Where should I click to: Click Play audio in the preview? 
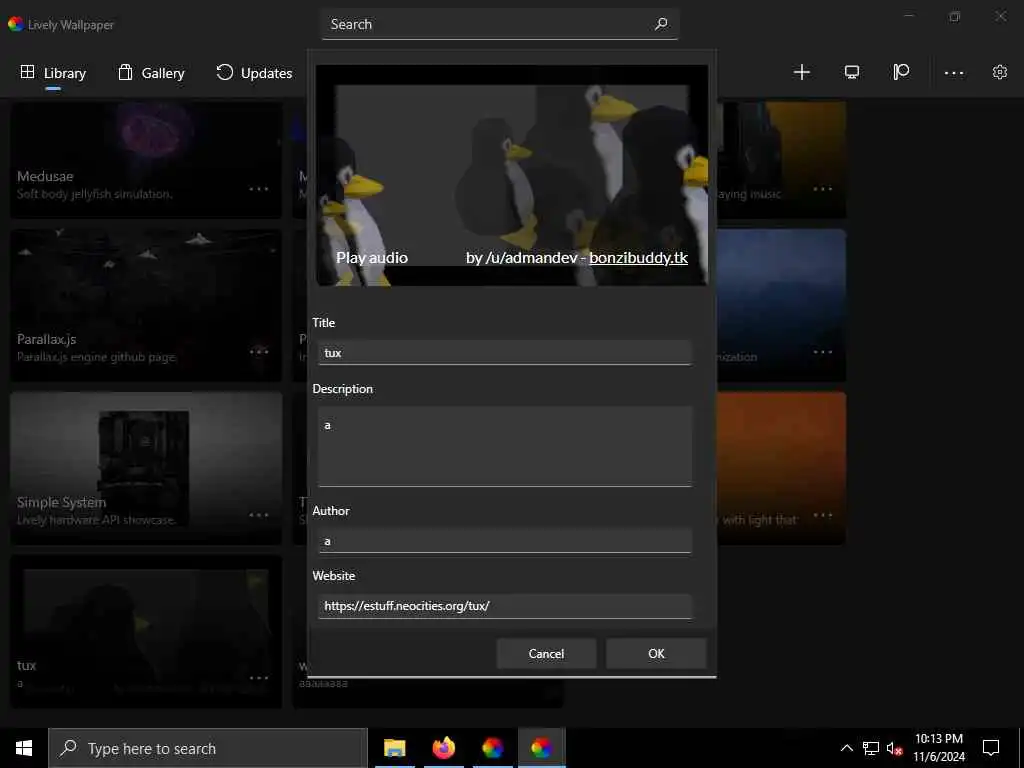372,258
